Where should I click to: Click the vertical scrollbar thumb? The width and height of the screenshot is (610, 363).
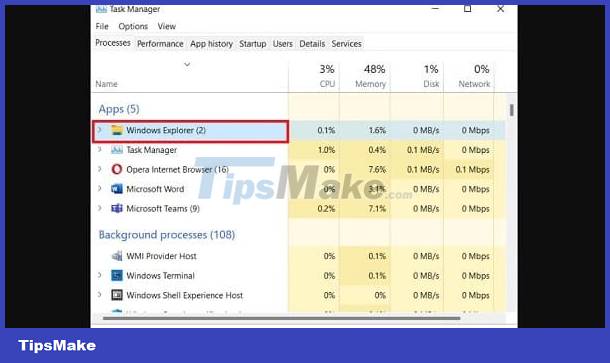tap(511, 110)
